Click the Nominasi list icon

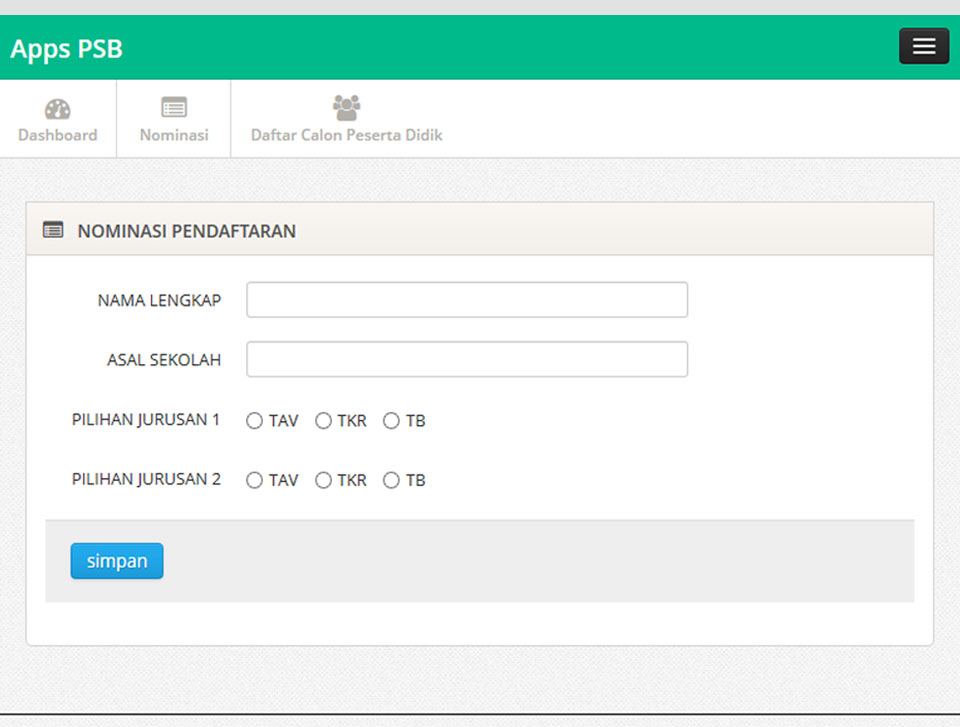pos(174,108)
